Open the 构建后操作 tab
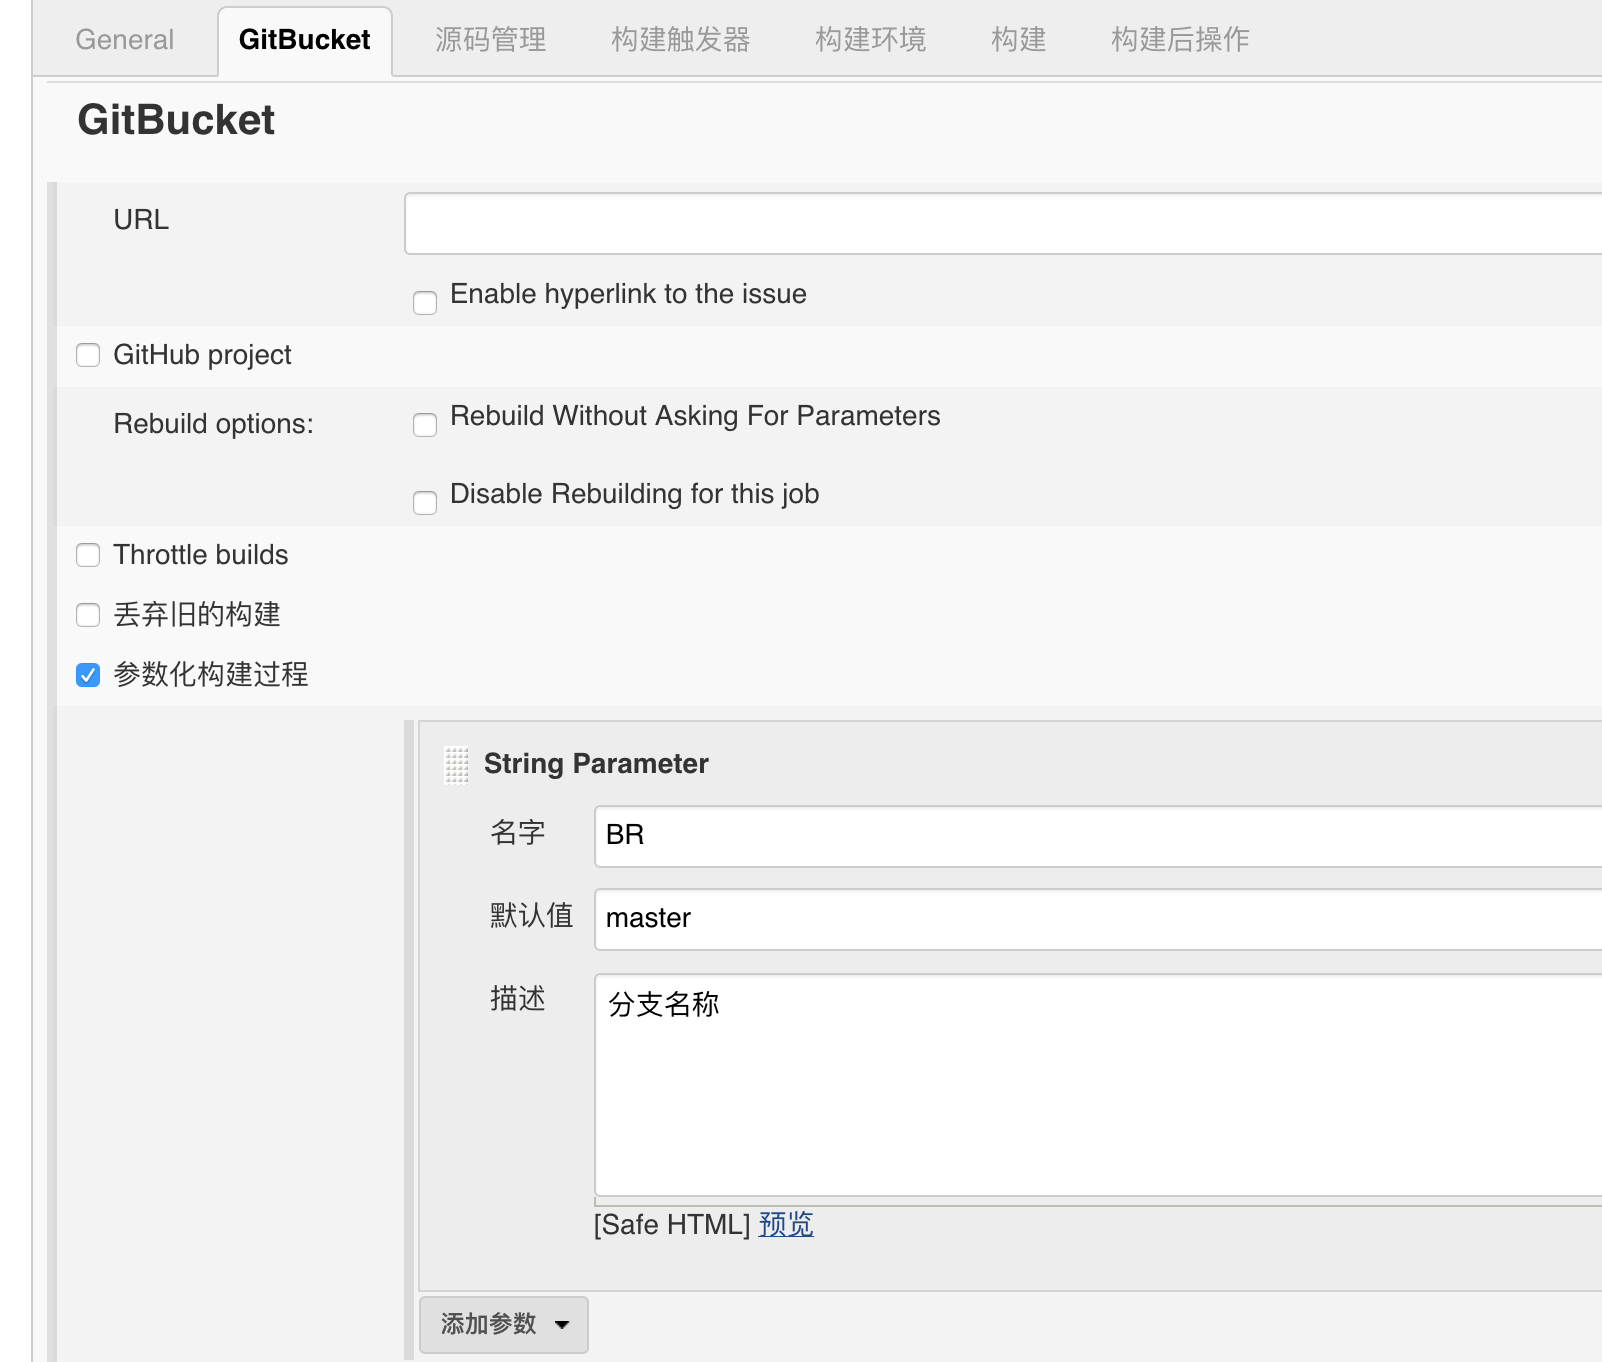 1180,40
